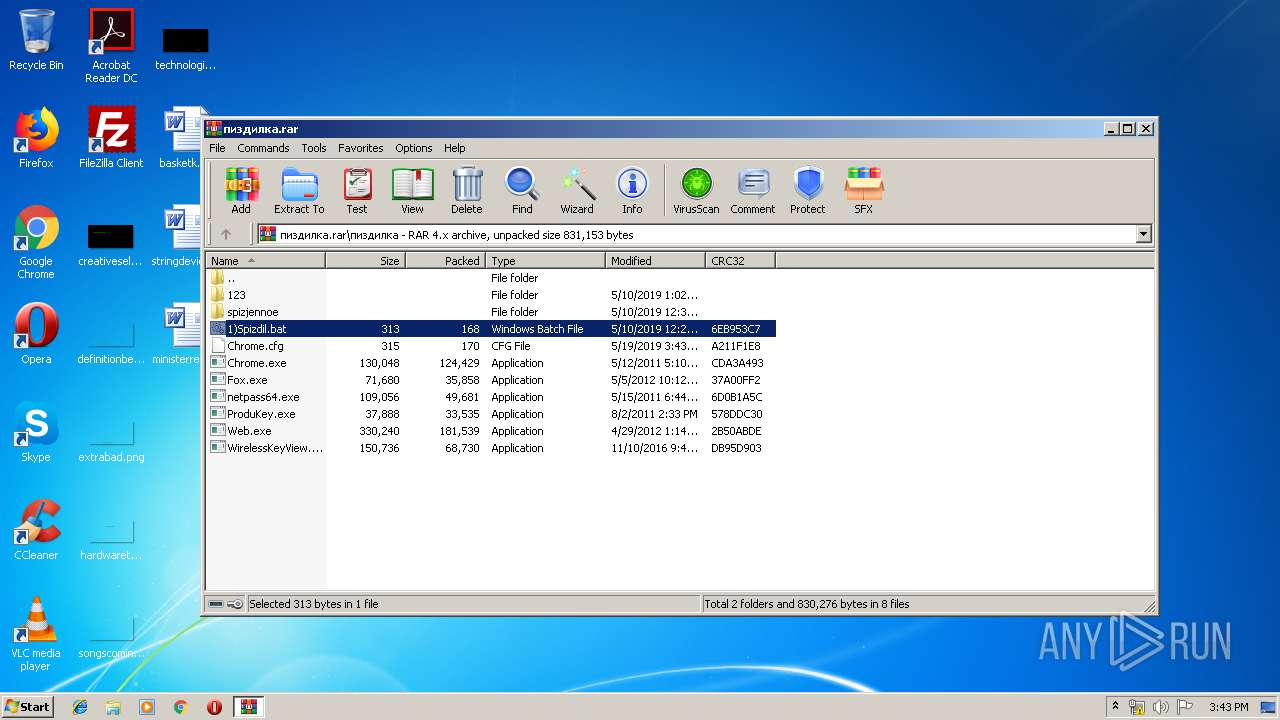Sort by Type column header
Image resolution: width=1280 pixels, height=720 pixels.
coord(545,261)
